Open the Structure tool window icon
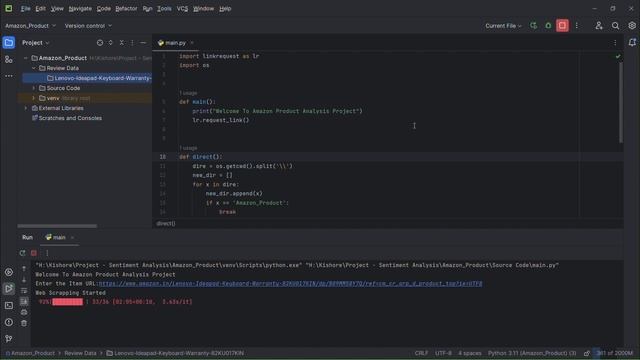 [9, 60]
